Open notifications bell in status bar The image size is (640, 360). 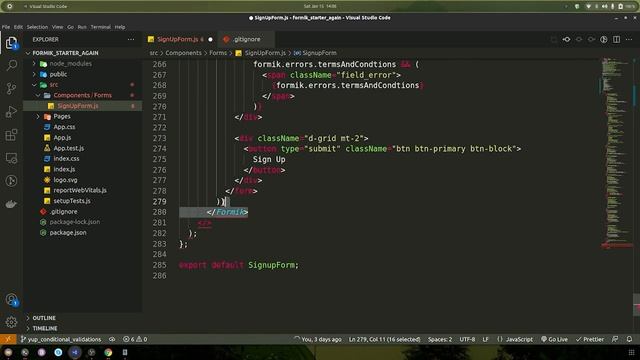(629, 339)
